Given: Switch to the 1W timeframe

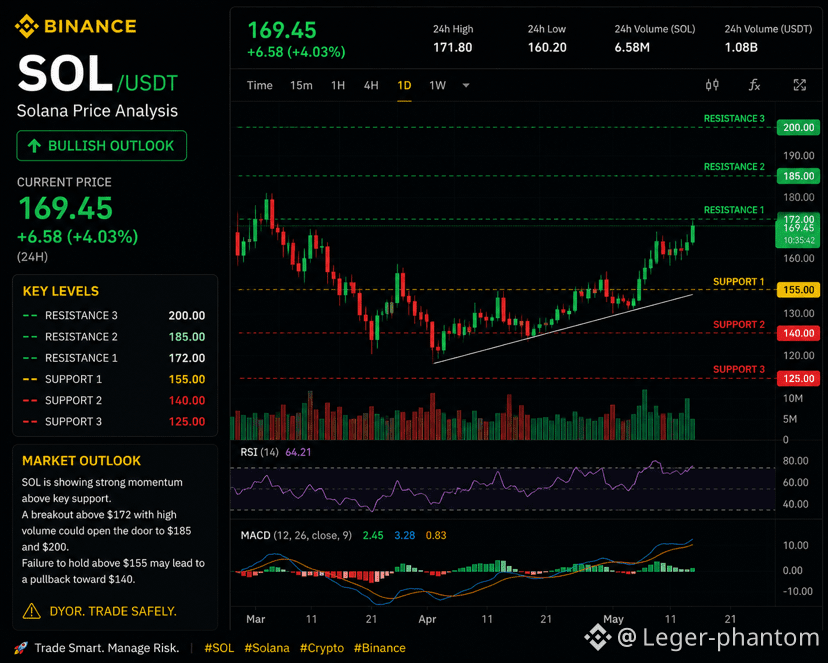Looking at the screenshot, I should coord(438,86).
